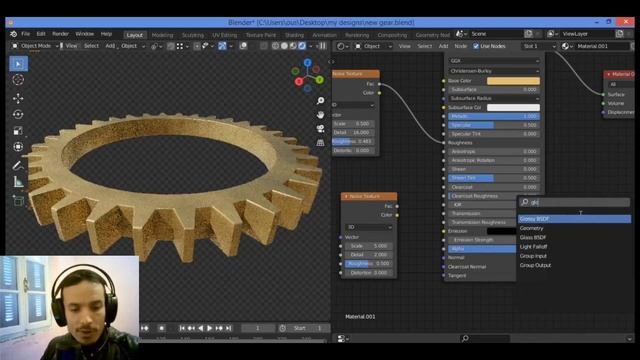
Task: Switch to the Shading workspace tab
Action: (294, 35)
